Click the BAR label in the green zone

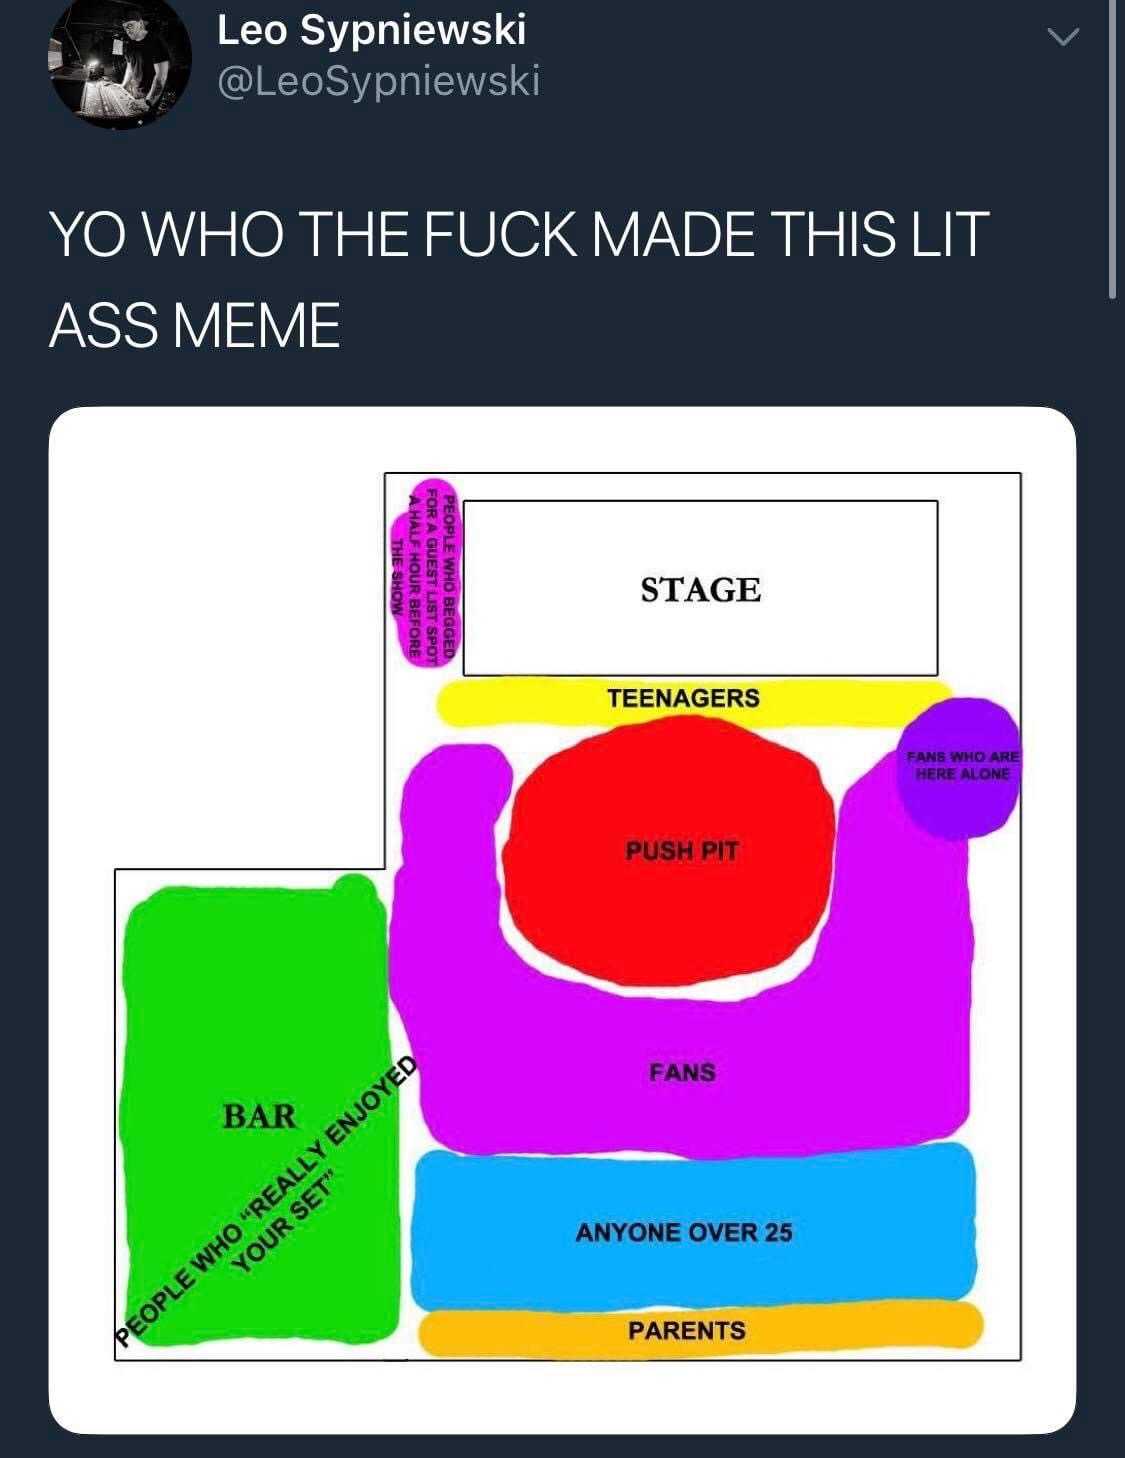pyautogui.click(x=259, y=1115)
